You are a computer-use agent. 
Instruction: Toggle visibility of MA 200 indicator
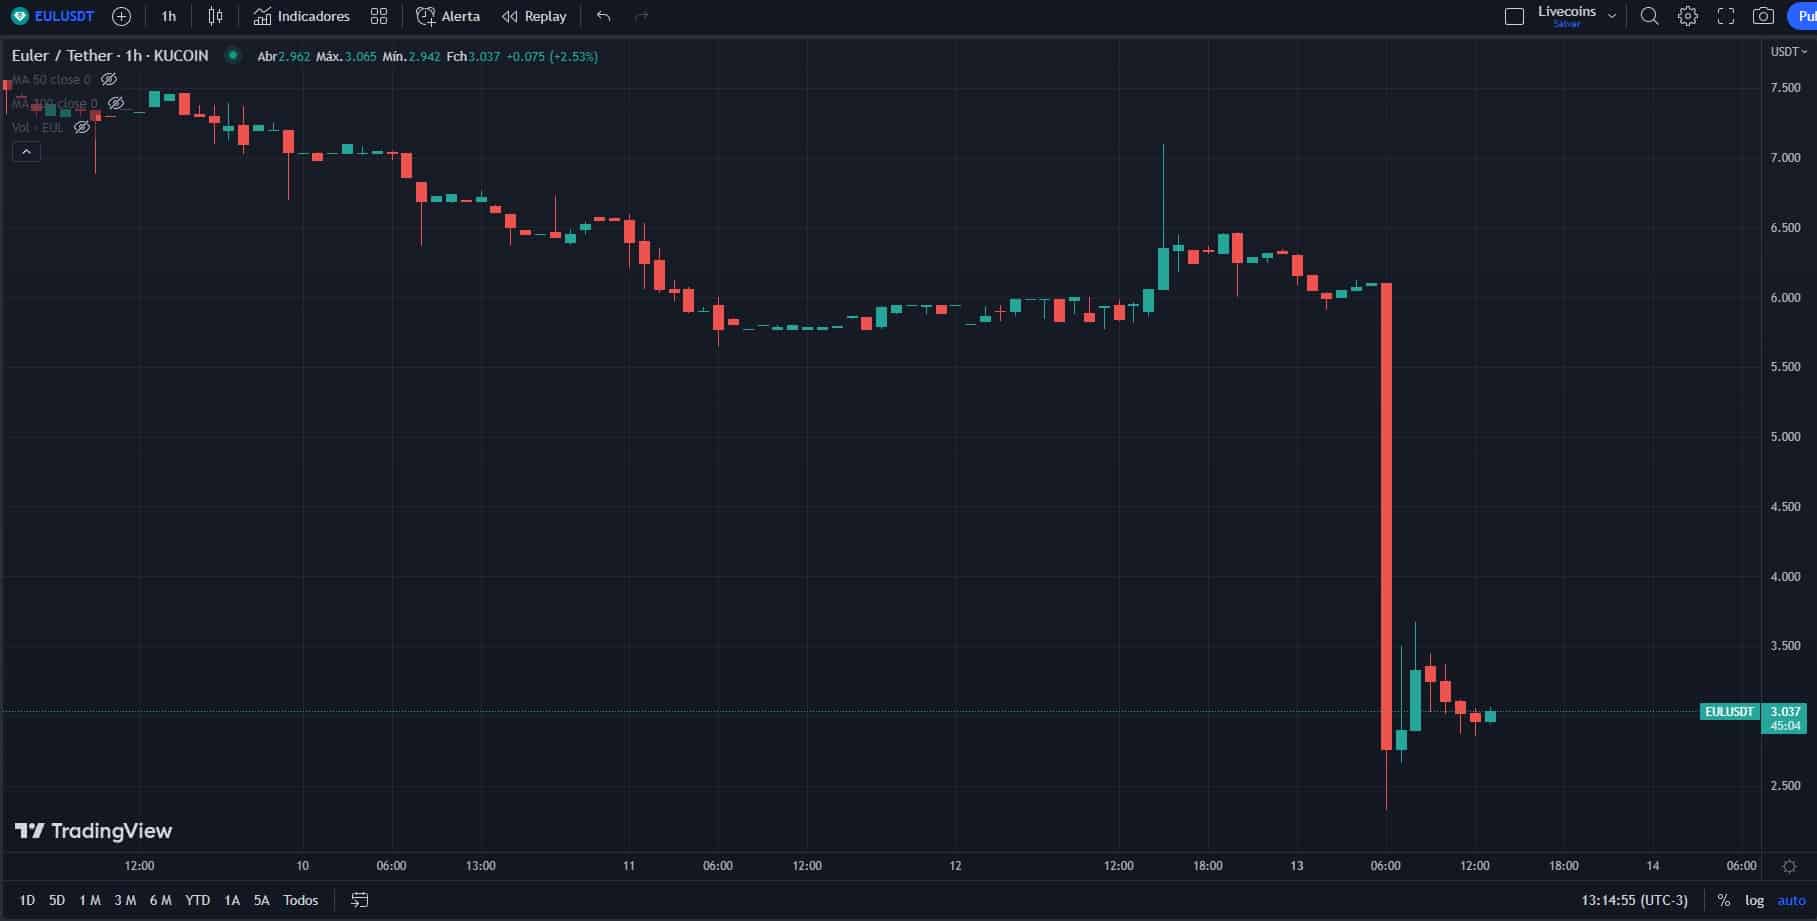pyautogui.click(x=116, y=103)
